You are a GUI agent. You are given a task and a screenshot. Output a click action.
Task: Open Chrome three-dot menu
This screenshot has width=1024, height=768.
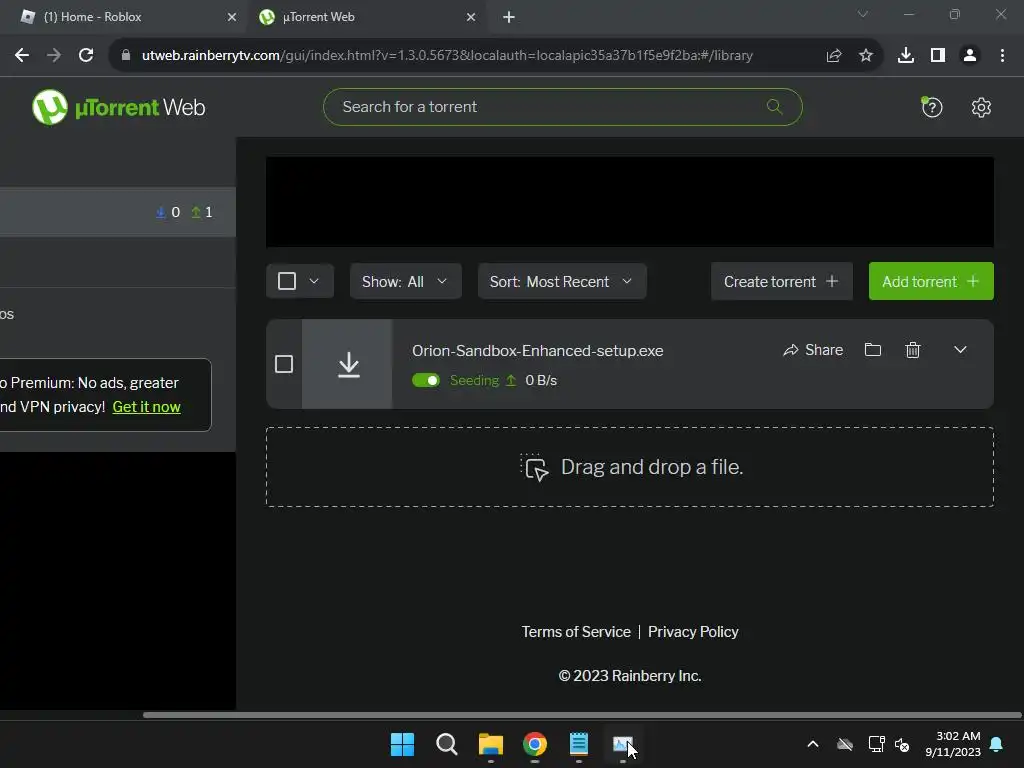[1002, 56]
